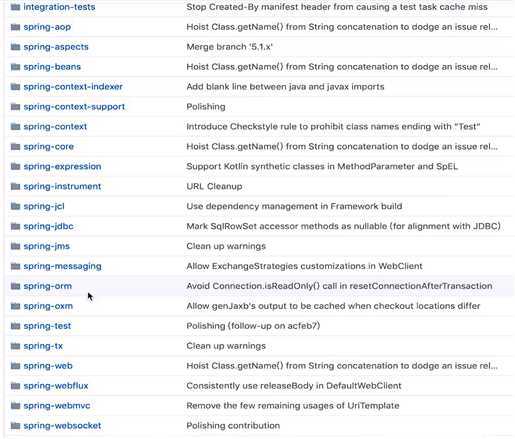Browse the spring-webflux folder
The width and height of the screenshot is (515, 439).
coord(56,386)
